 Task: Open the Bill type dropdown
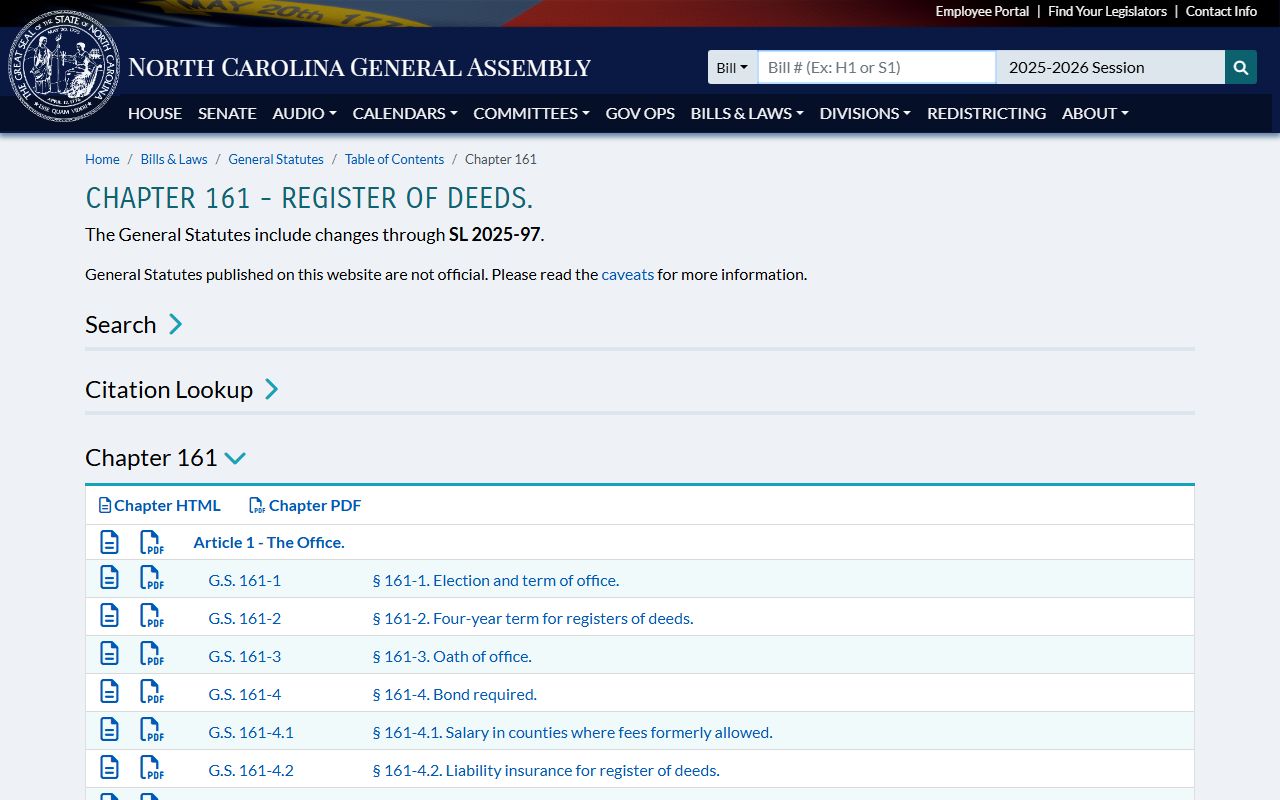click(732, 67)
